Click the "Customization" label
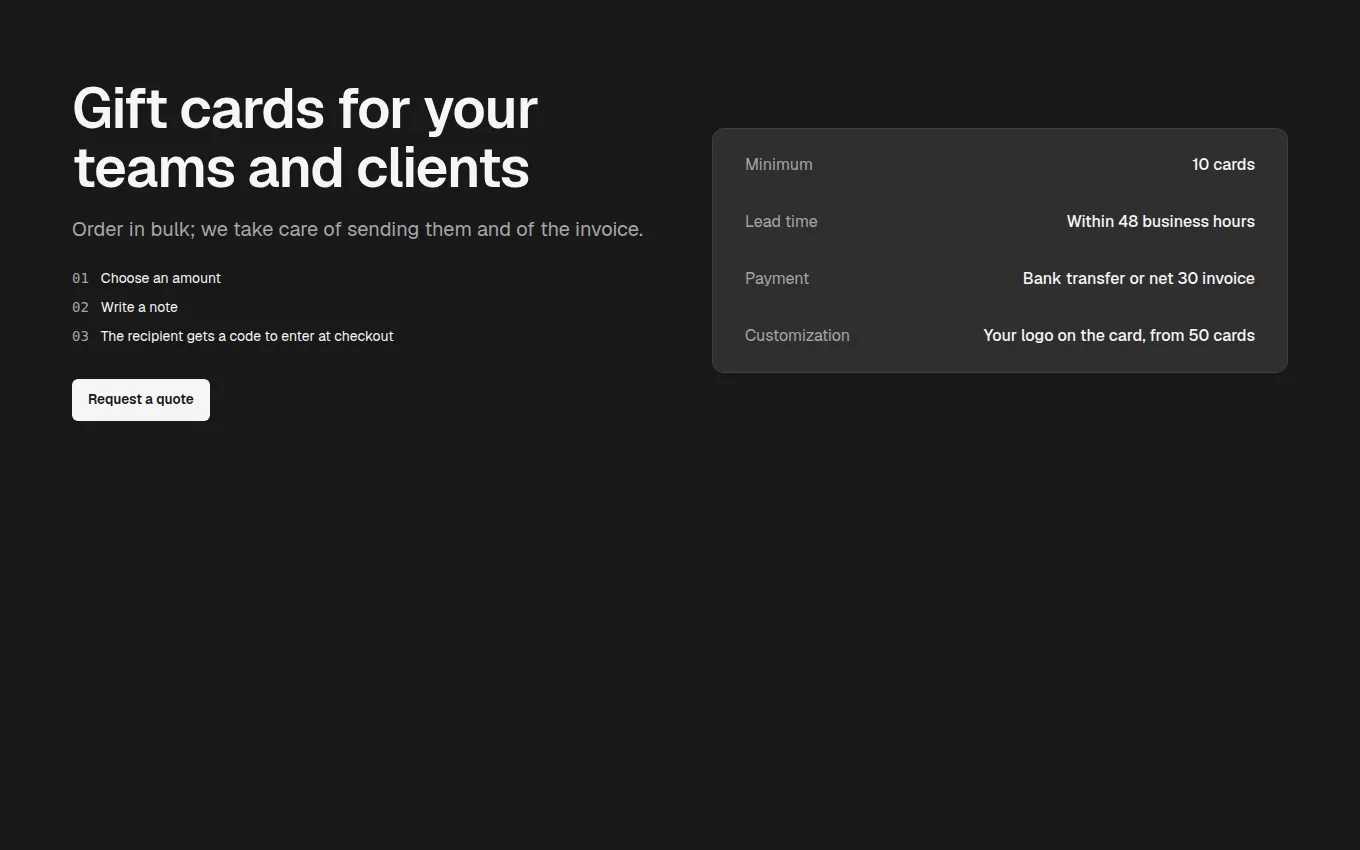 click(797, 336)
